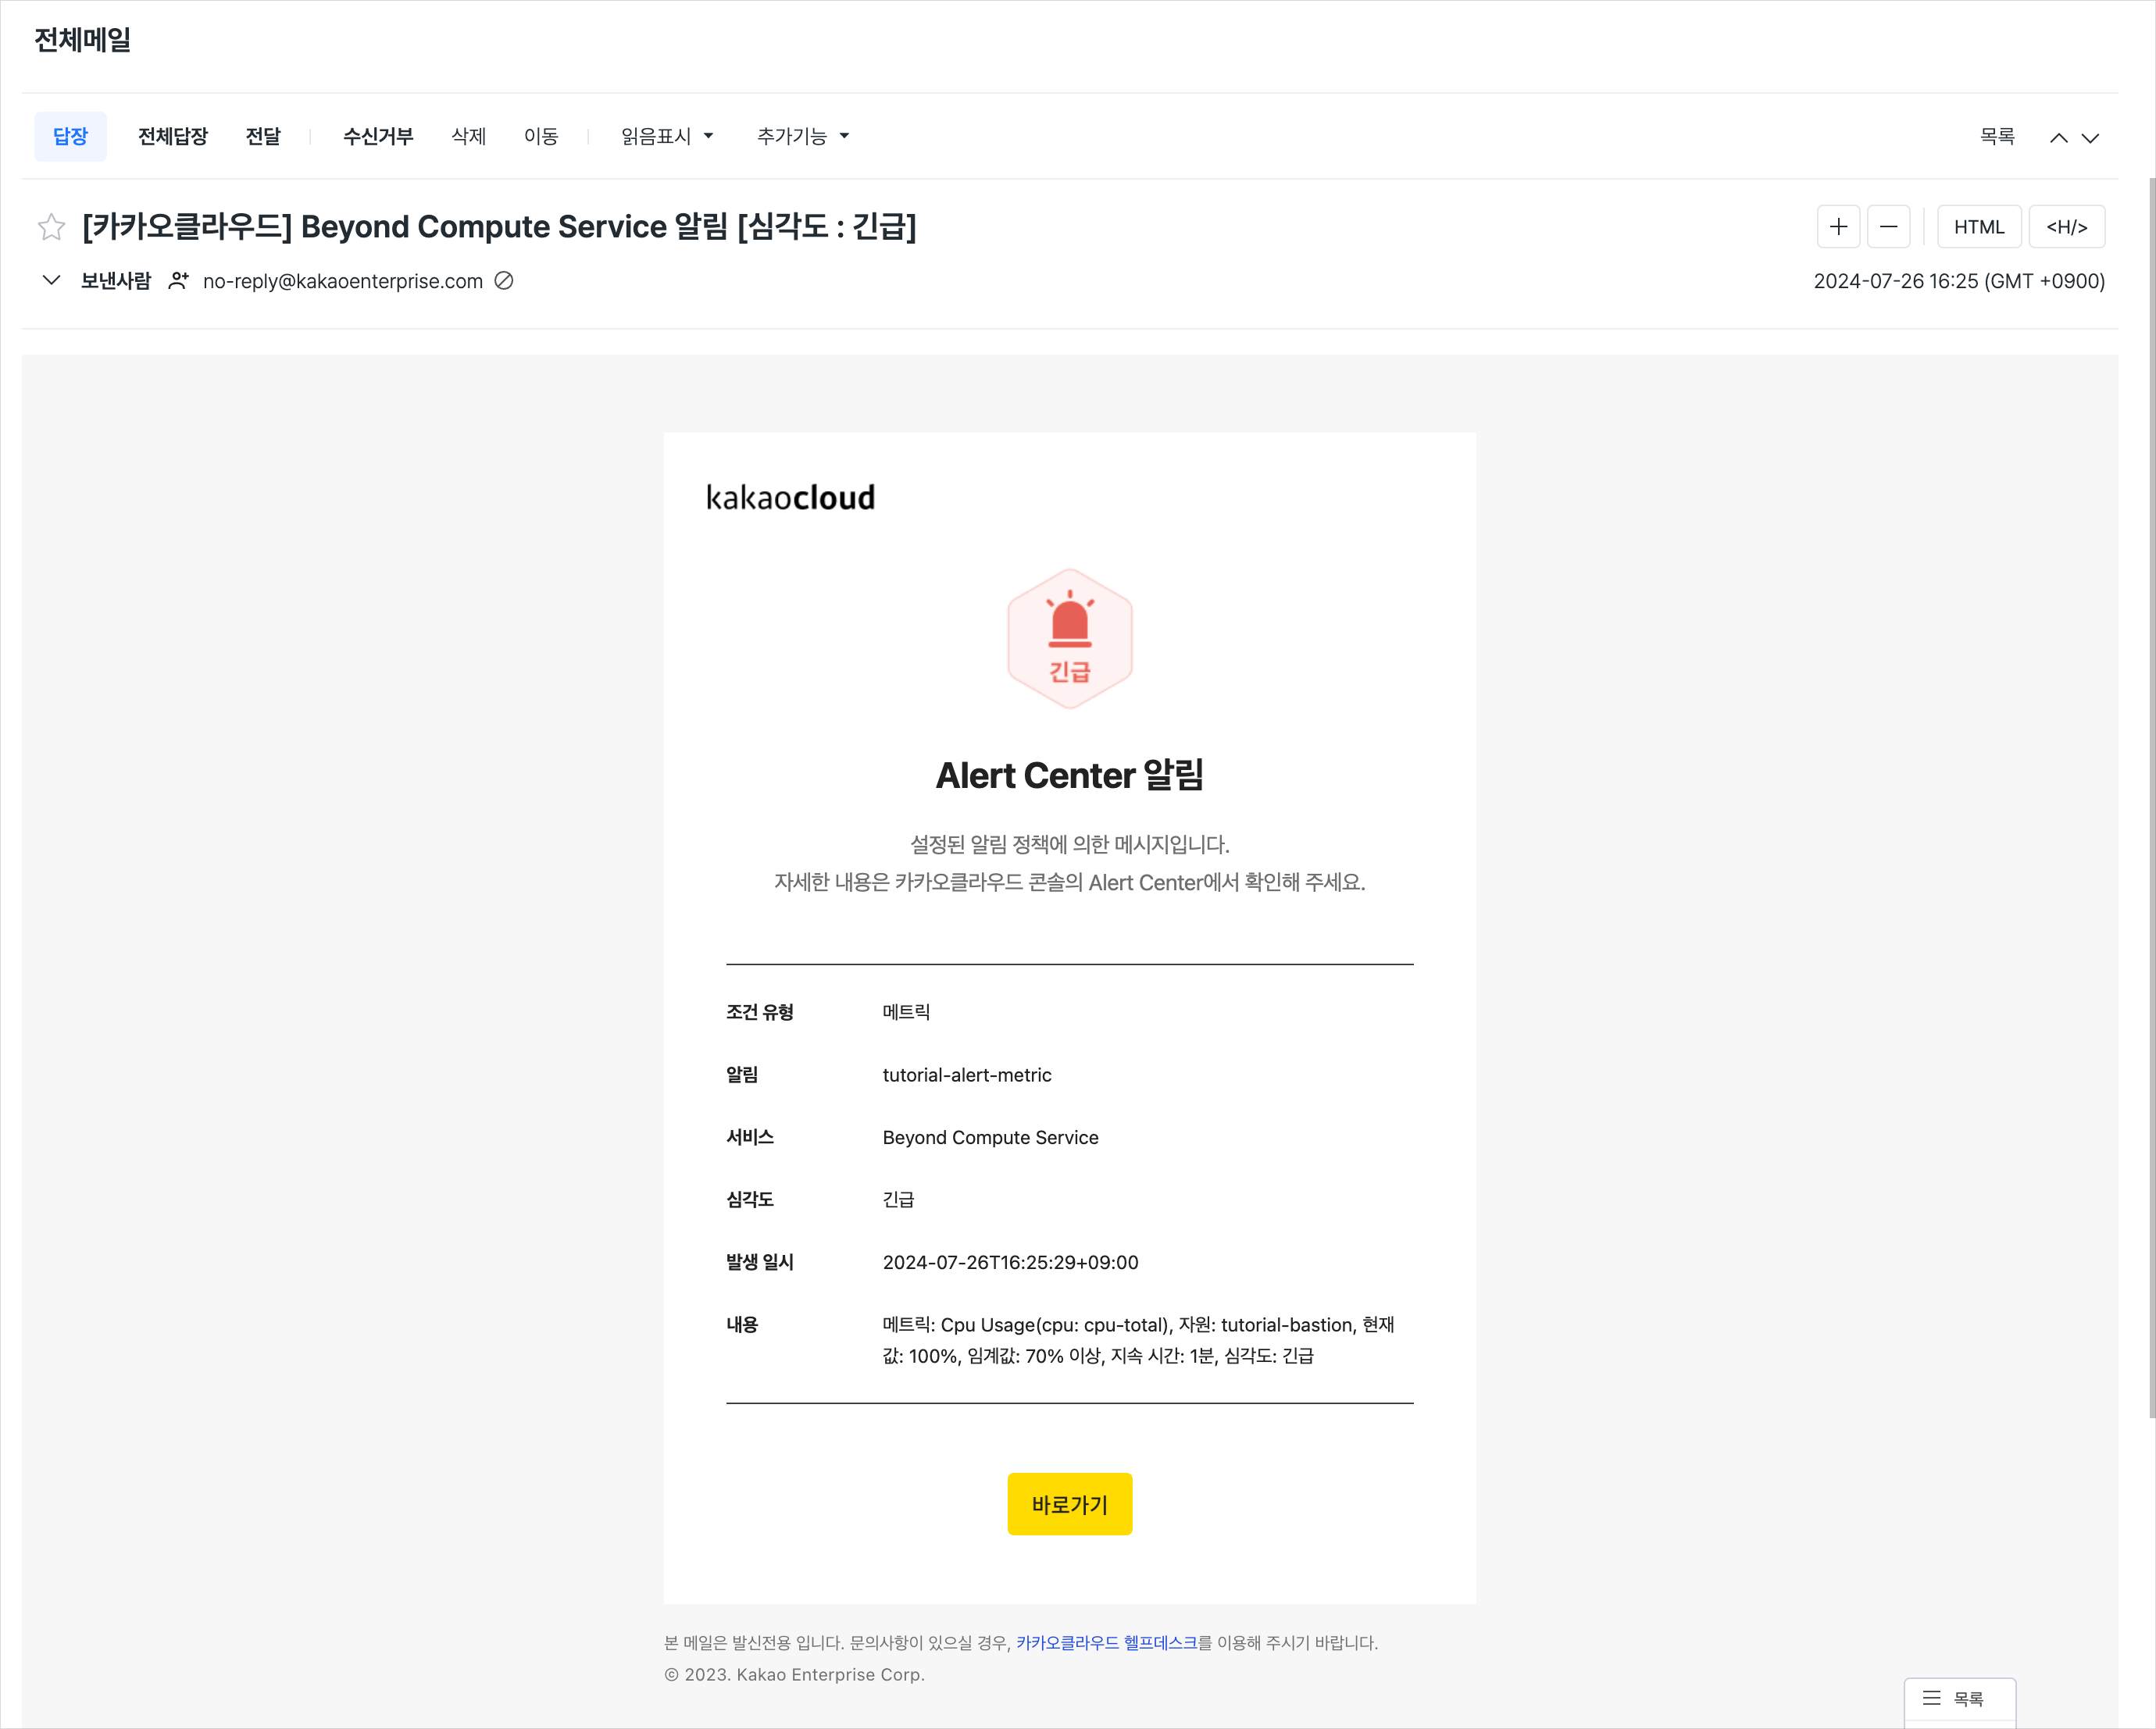The width and height of the screenshot is (2156, 1729).
Task: Star this Kakao Cloud alert email
Action: 51,227
